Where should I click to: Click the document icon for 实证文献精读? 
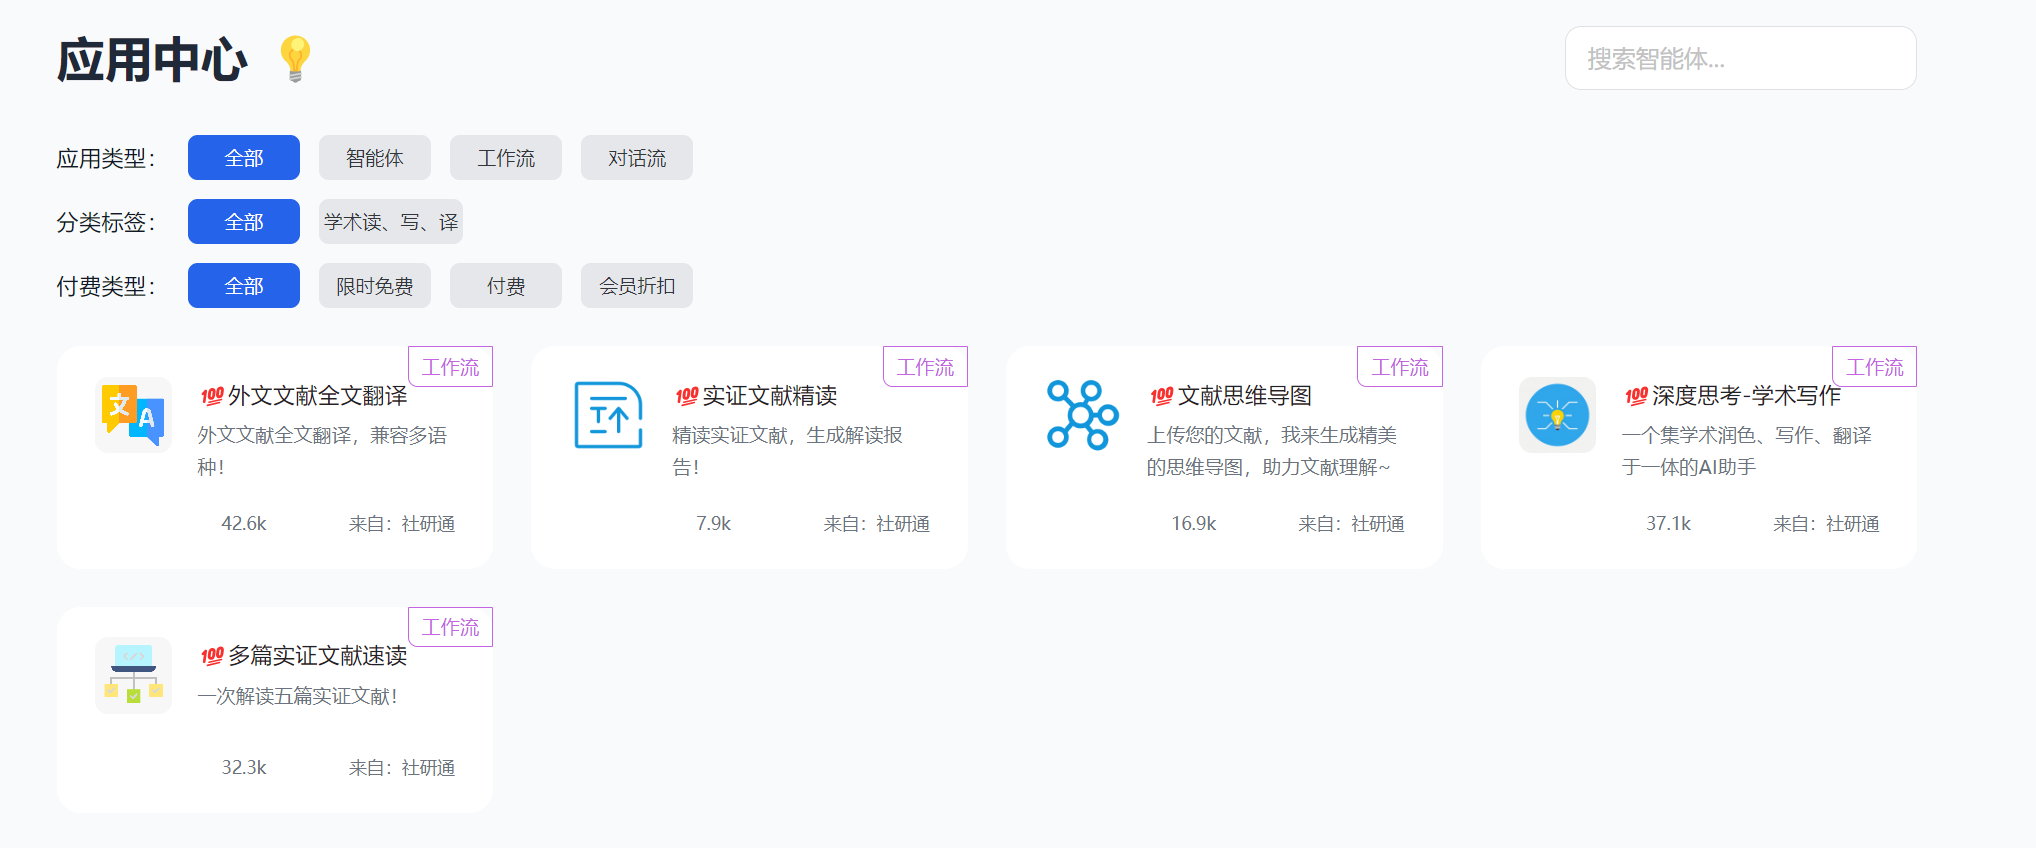tap(608, 415)
